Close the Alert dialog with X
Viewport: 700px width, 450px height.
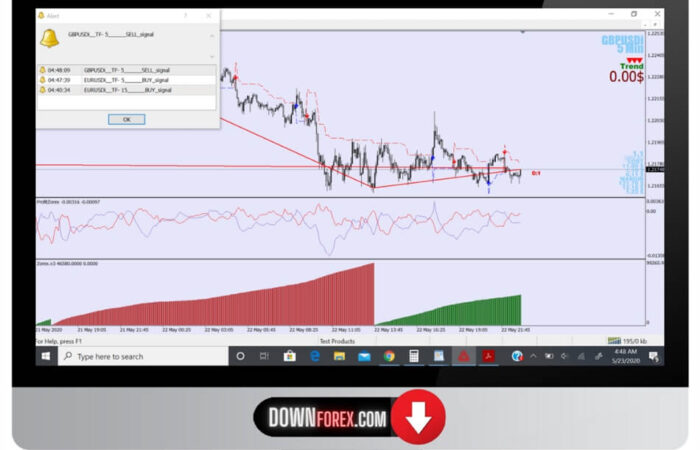(x=208, y=16)
